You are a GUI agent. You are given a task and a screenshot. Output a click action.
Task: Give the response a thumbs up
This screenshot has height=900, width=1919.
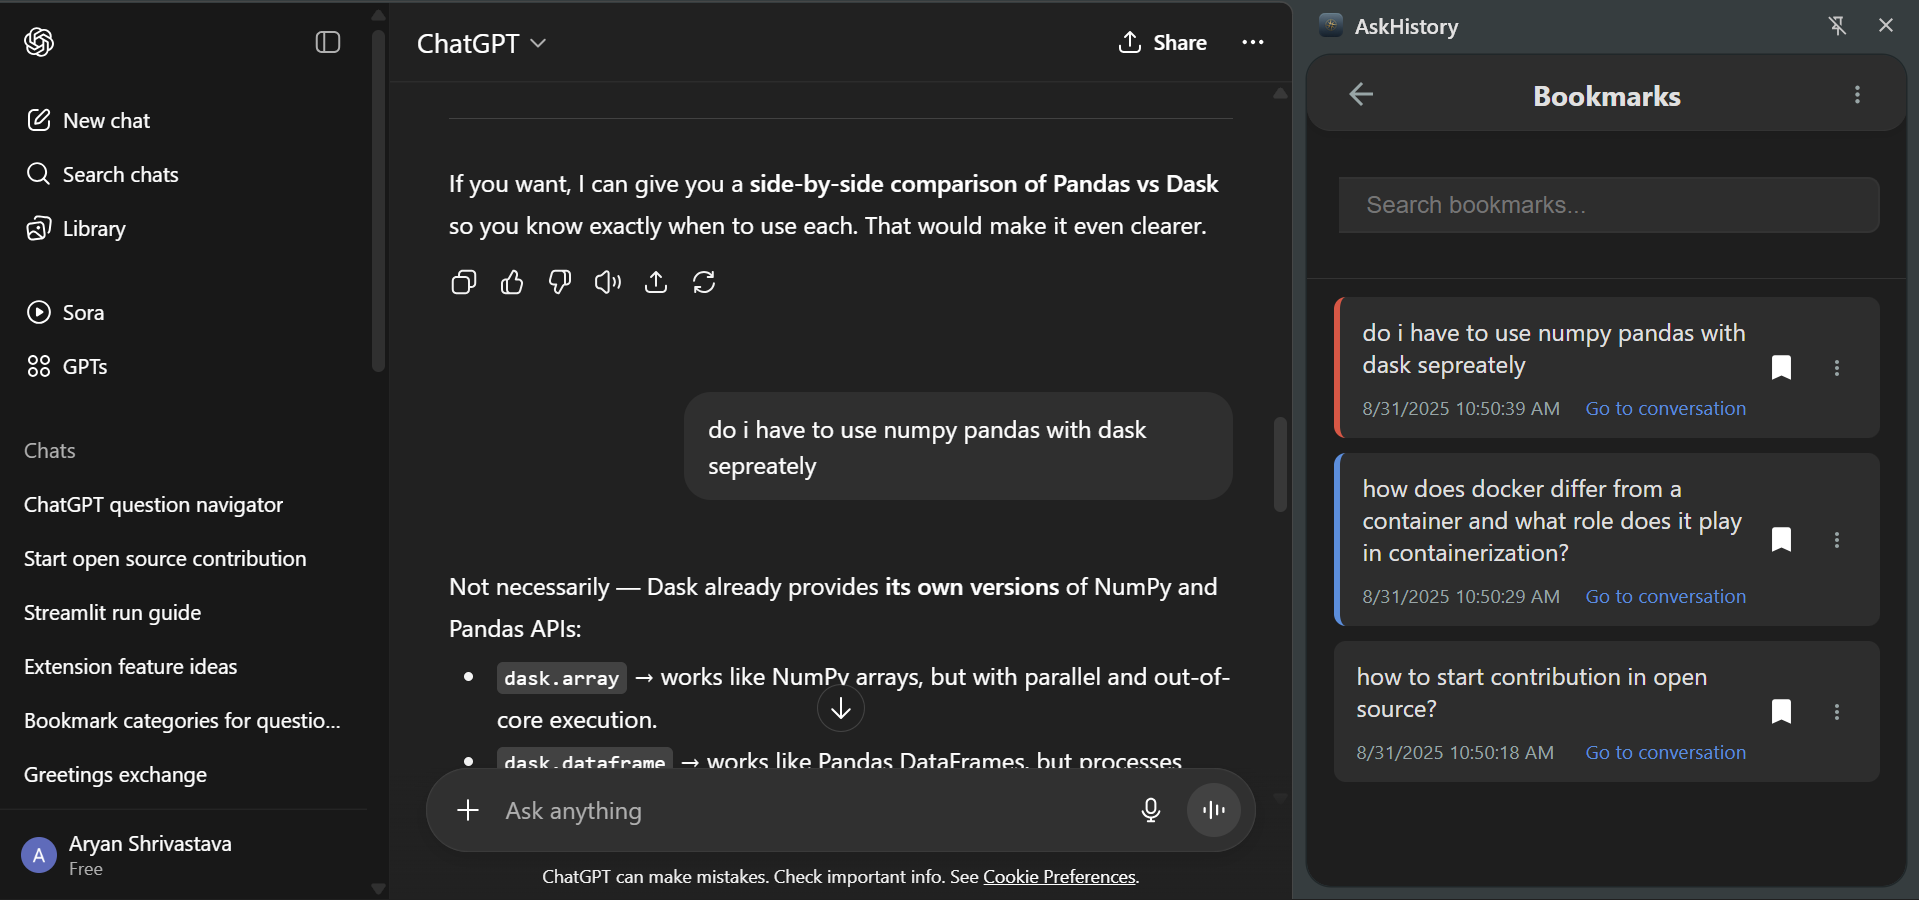[512, 283]
